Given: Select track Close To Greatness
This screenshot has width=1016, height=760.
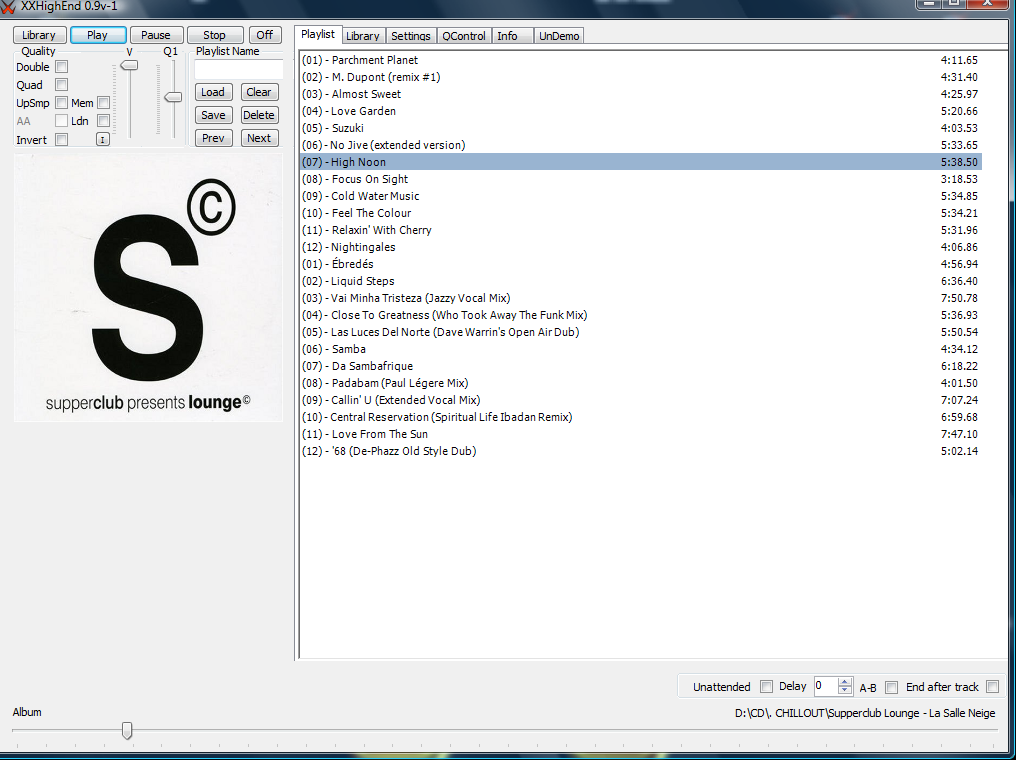Looking at the screenshot, I should point(641,315).
